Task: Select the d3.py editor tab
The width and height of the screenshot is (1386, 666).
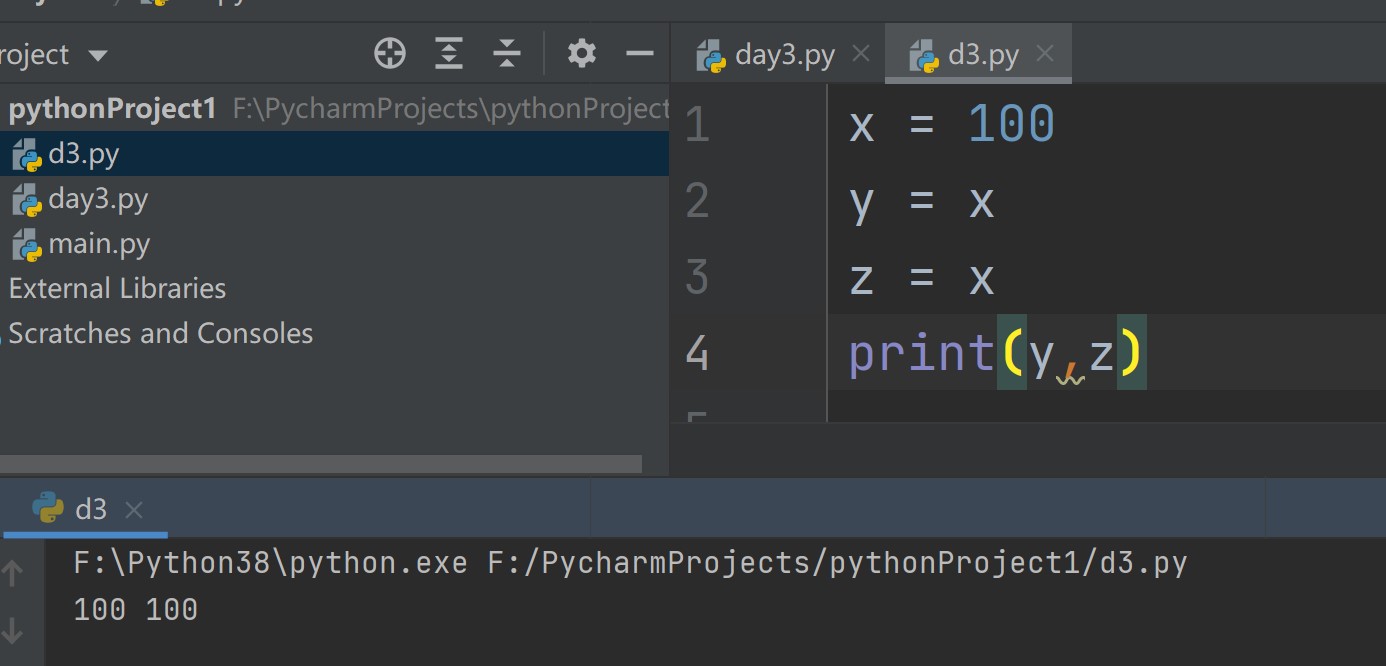Action: (982, 55)
